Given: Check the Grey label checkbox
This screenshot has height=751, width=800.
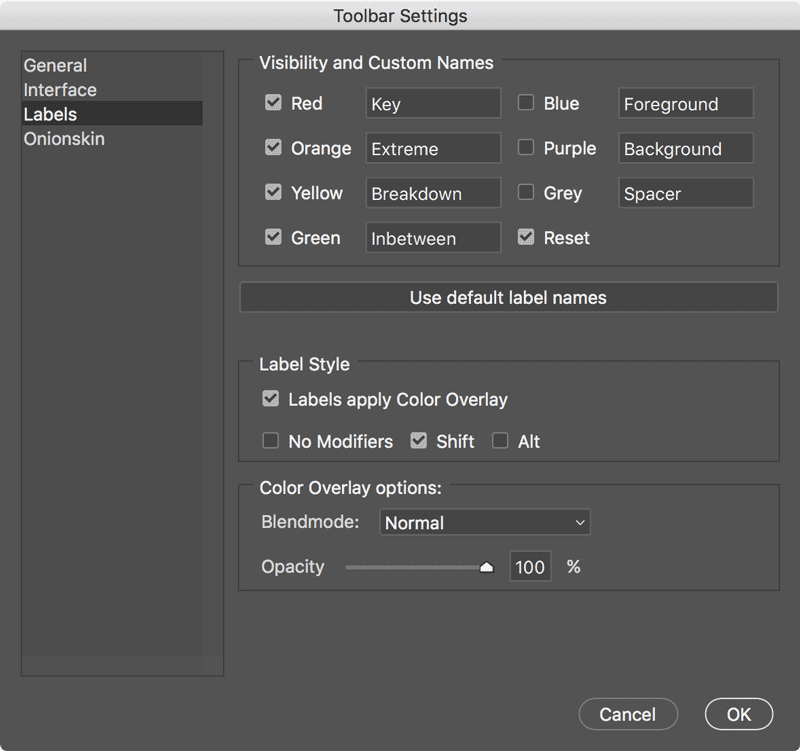Looking at the screenshot, I should (x=526, y=192).
